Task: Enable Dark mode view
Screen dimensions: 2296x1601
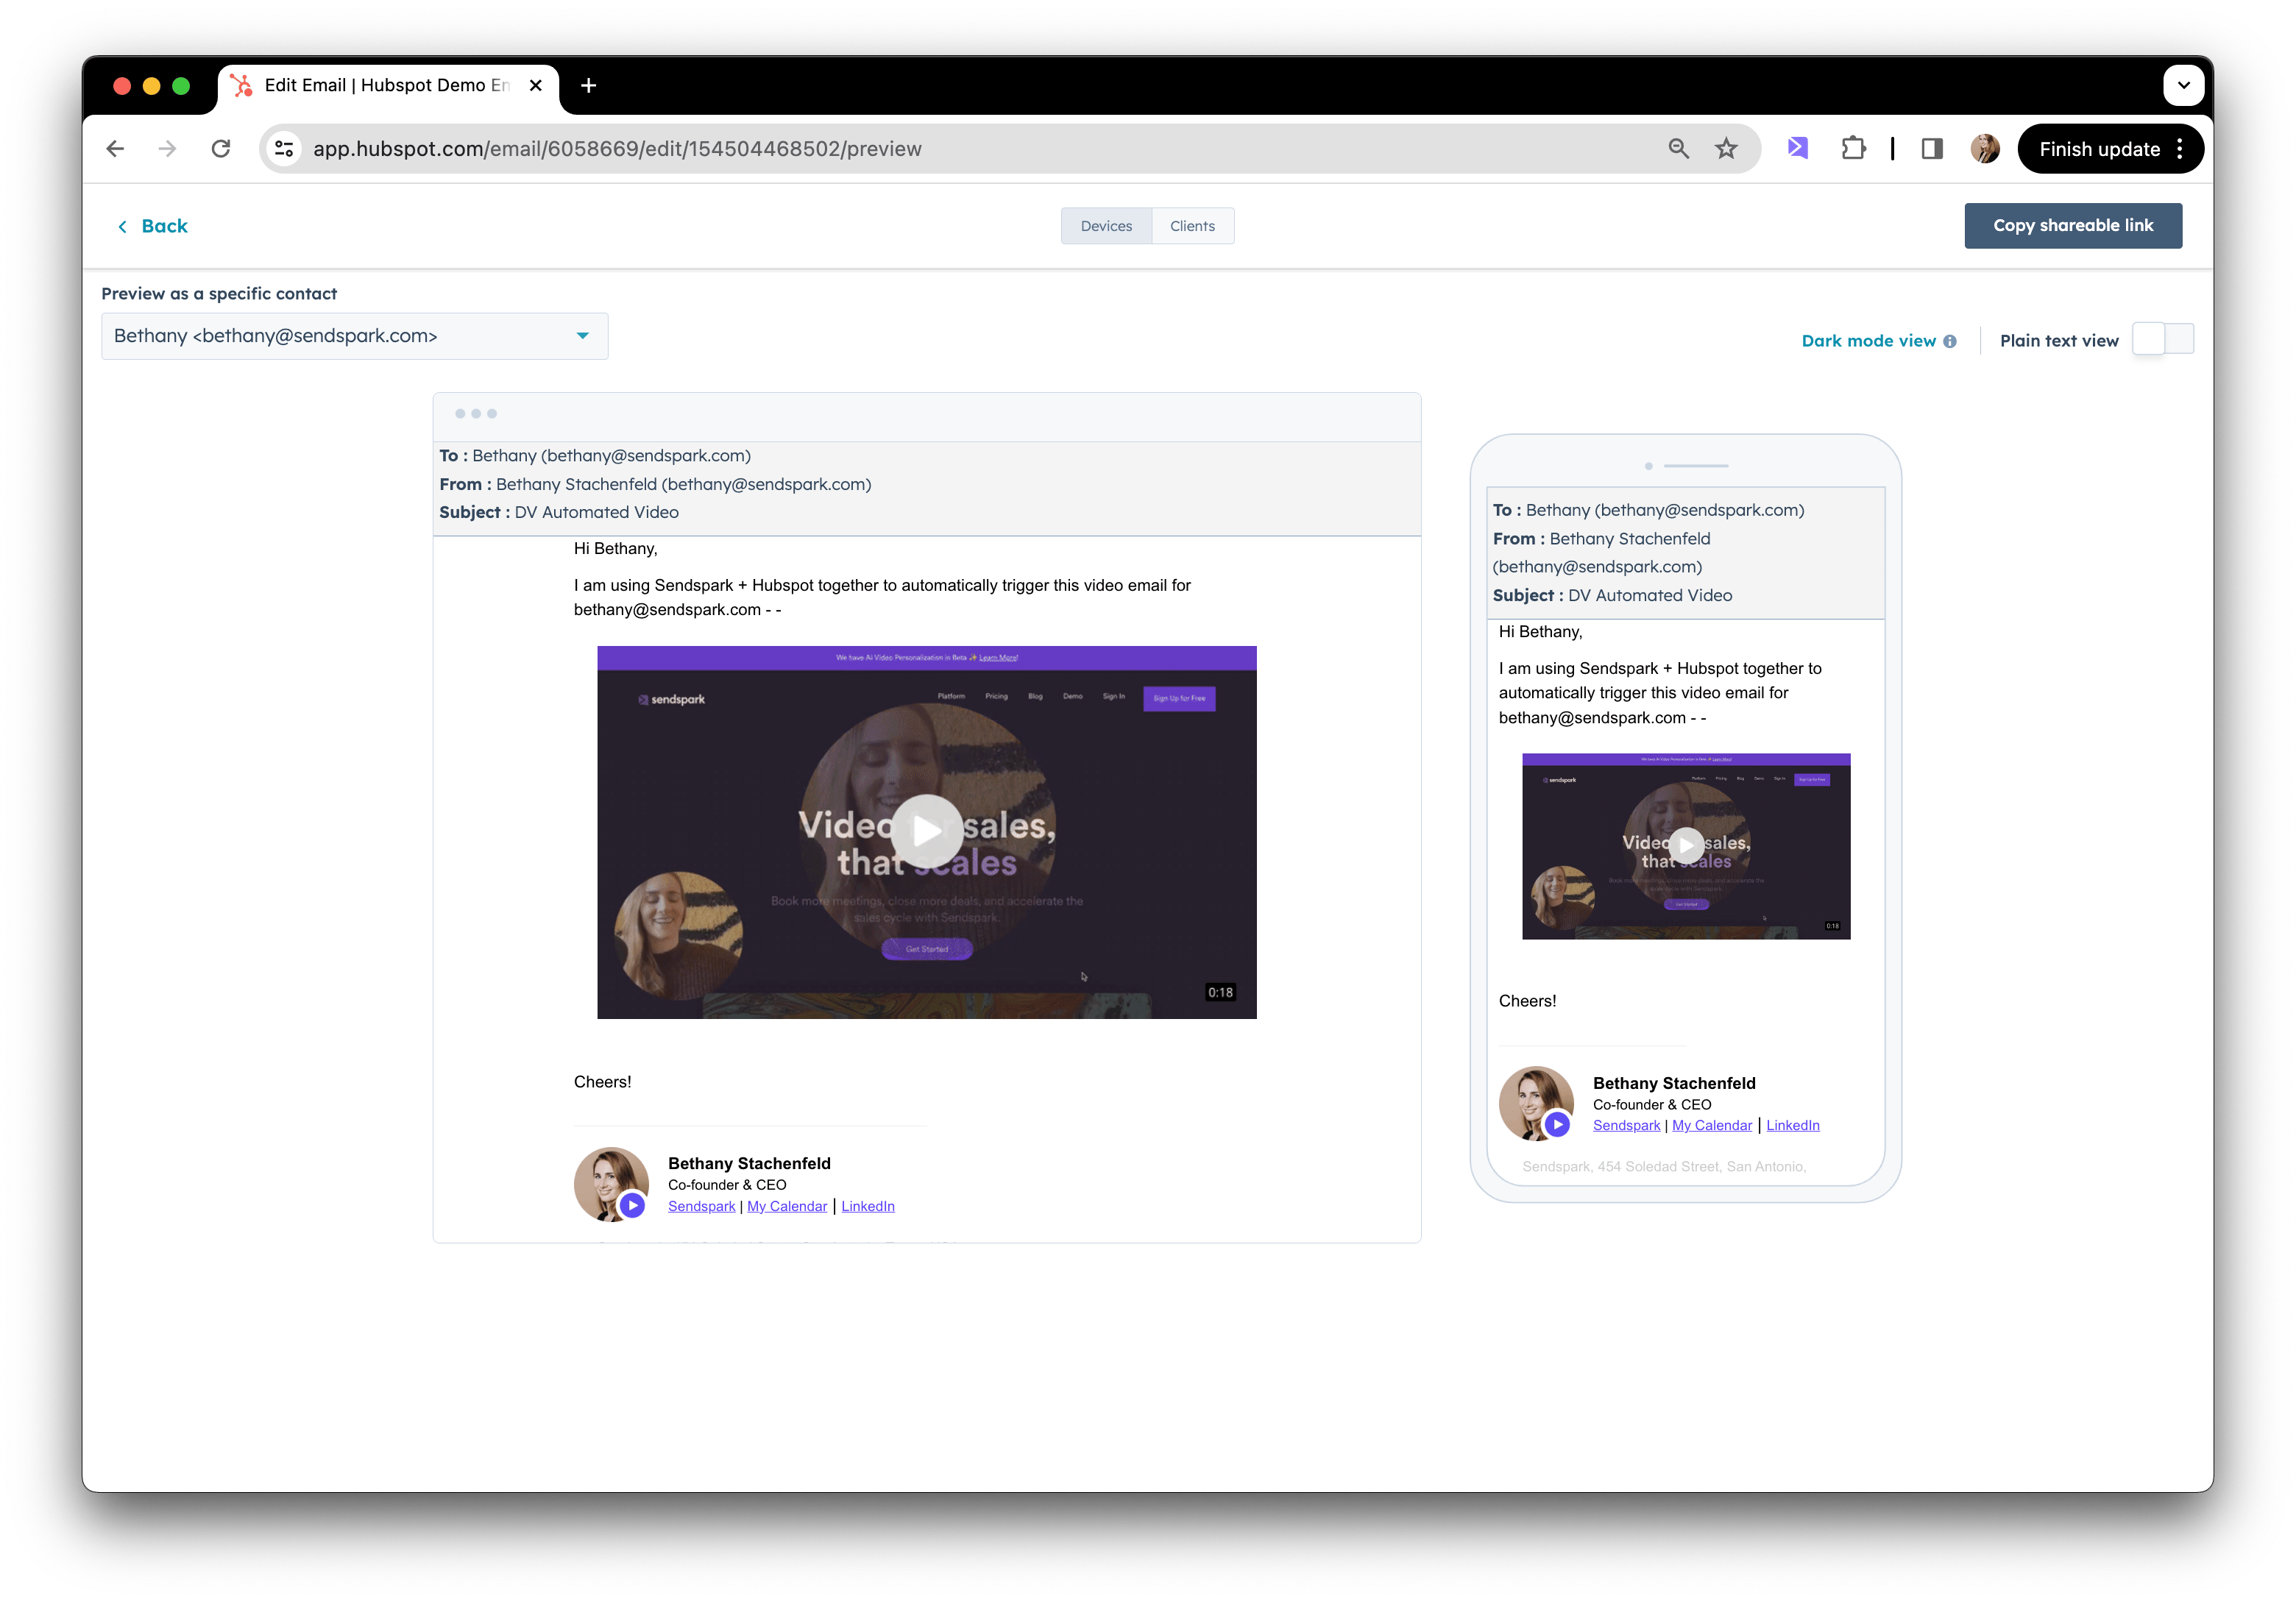Action: (1868, 341)
